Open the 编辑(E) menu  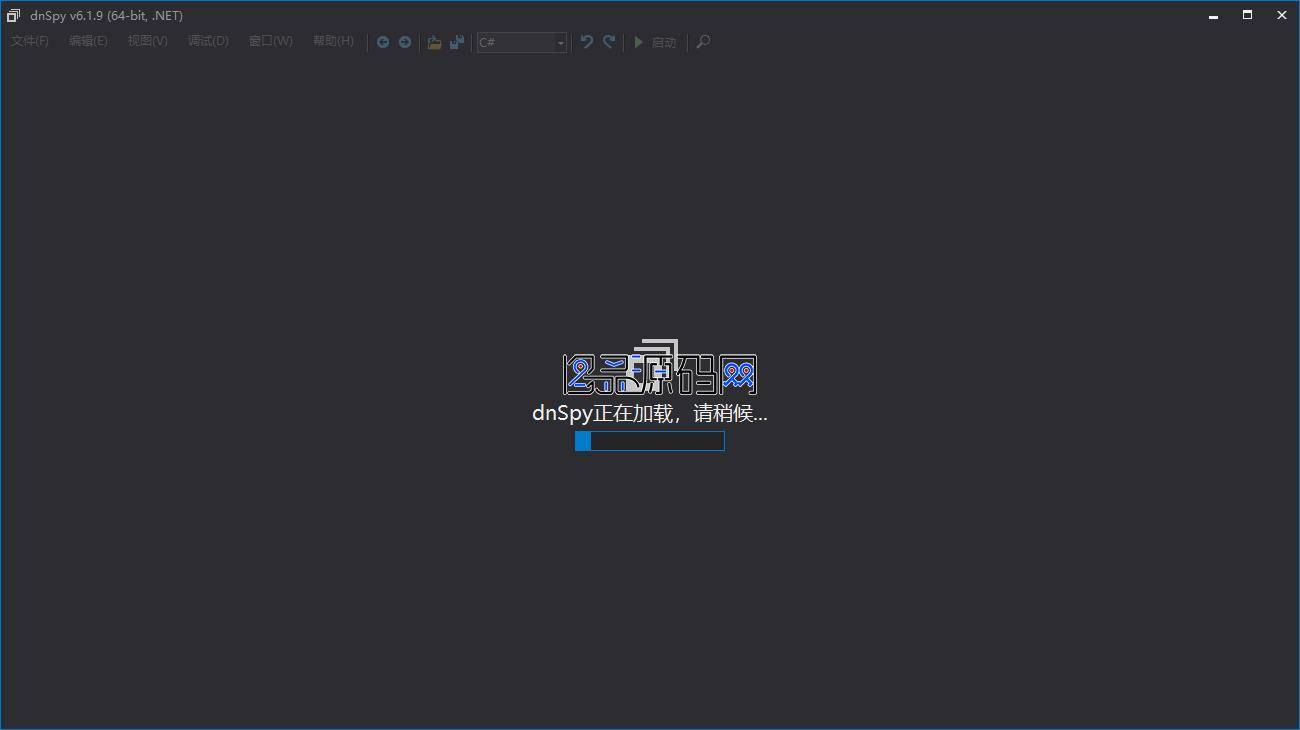coord(88,41)
